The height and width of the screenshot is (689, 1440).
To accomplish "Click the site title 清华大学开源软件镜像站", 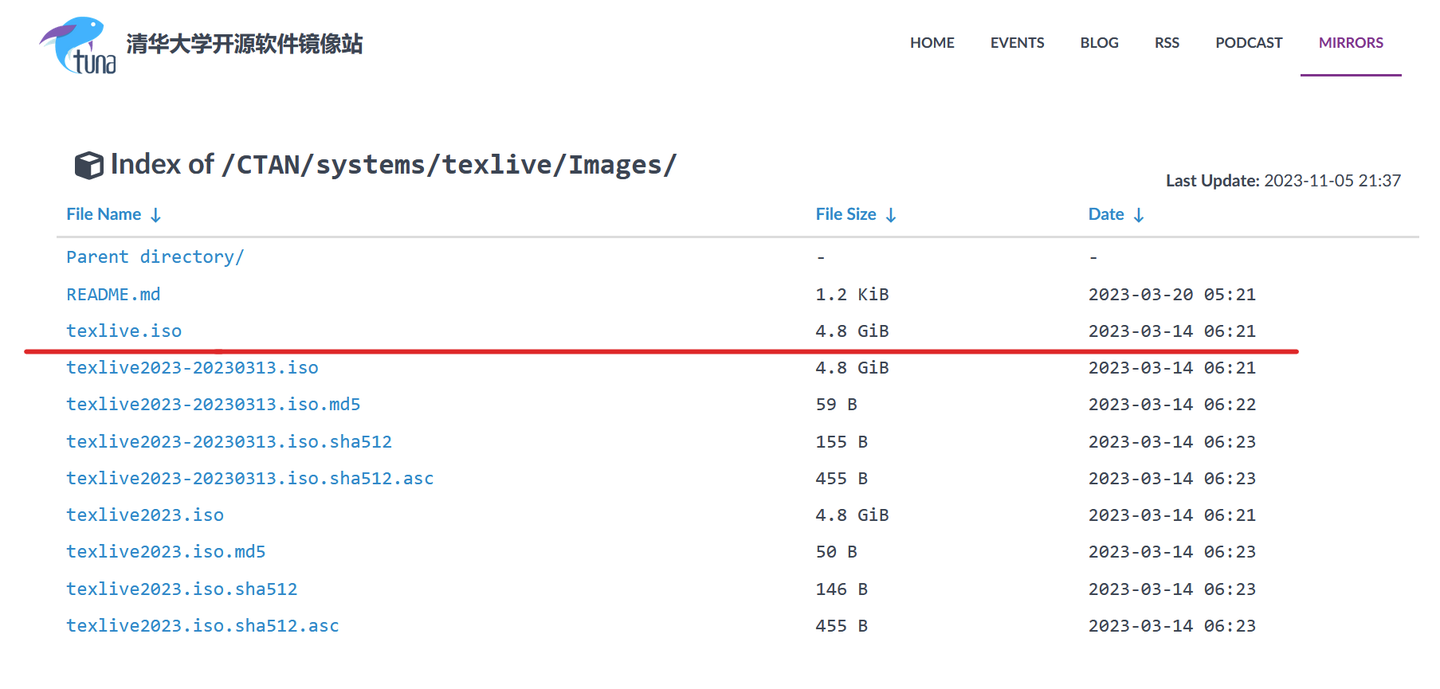I will pos(244,44).
